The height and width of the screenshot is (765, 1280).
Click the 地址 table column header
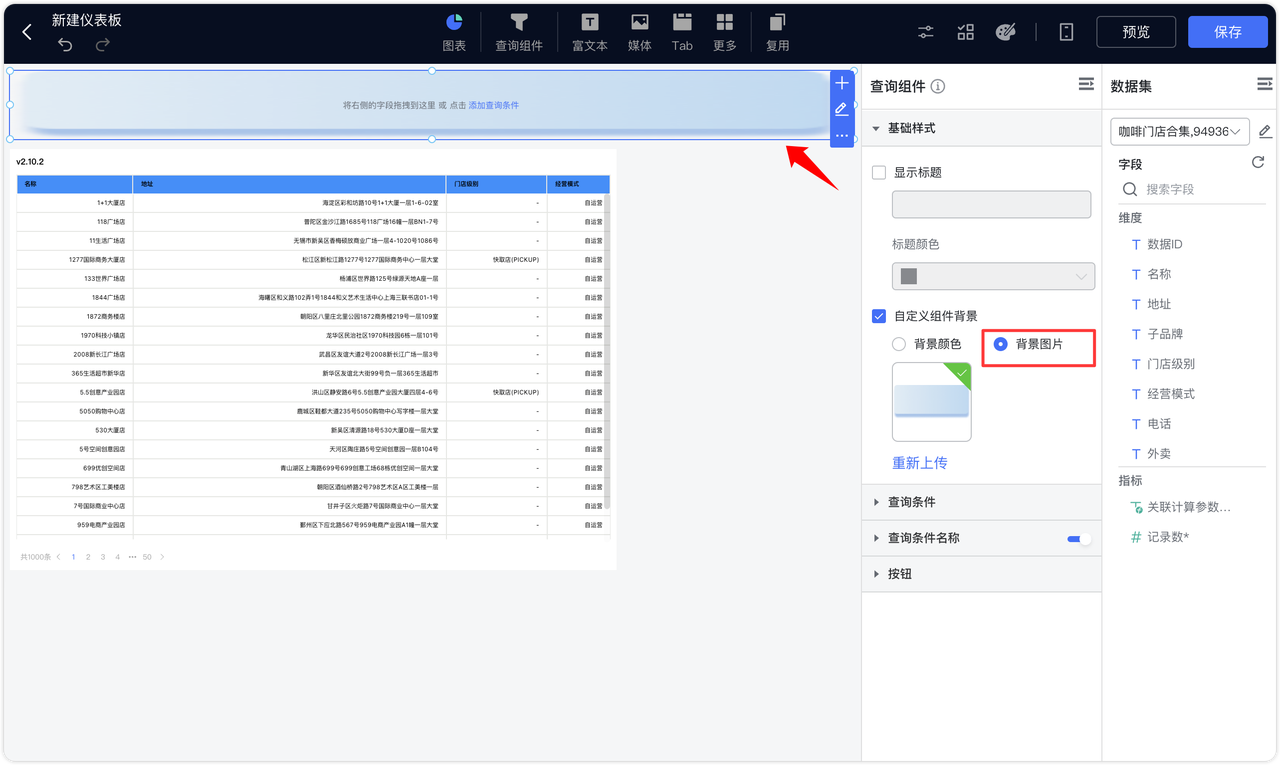[x=289, y=184]
